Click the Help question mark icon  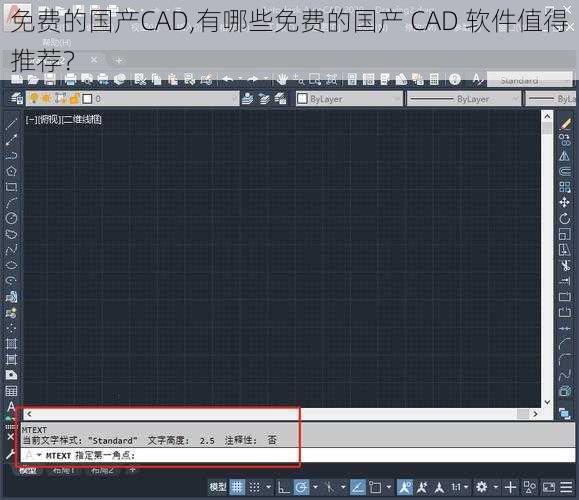point(455,79)
